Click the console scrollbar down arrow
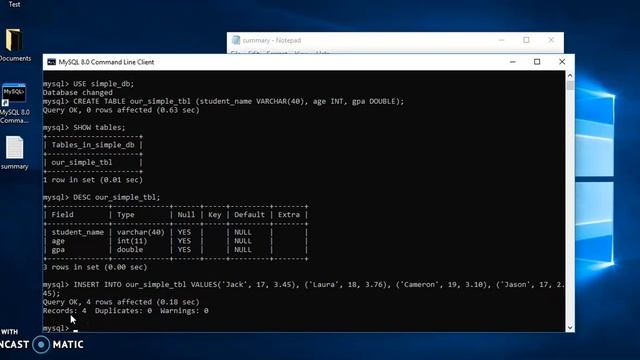Viewport: 640px width, 360px height. 570,327
